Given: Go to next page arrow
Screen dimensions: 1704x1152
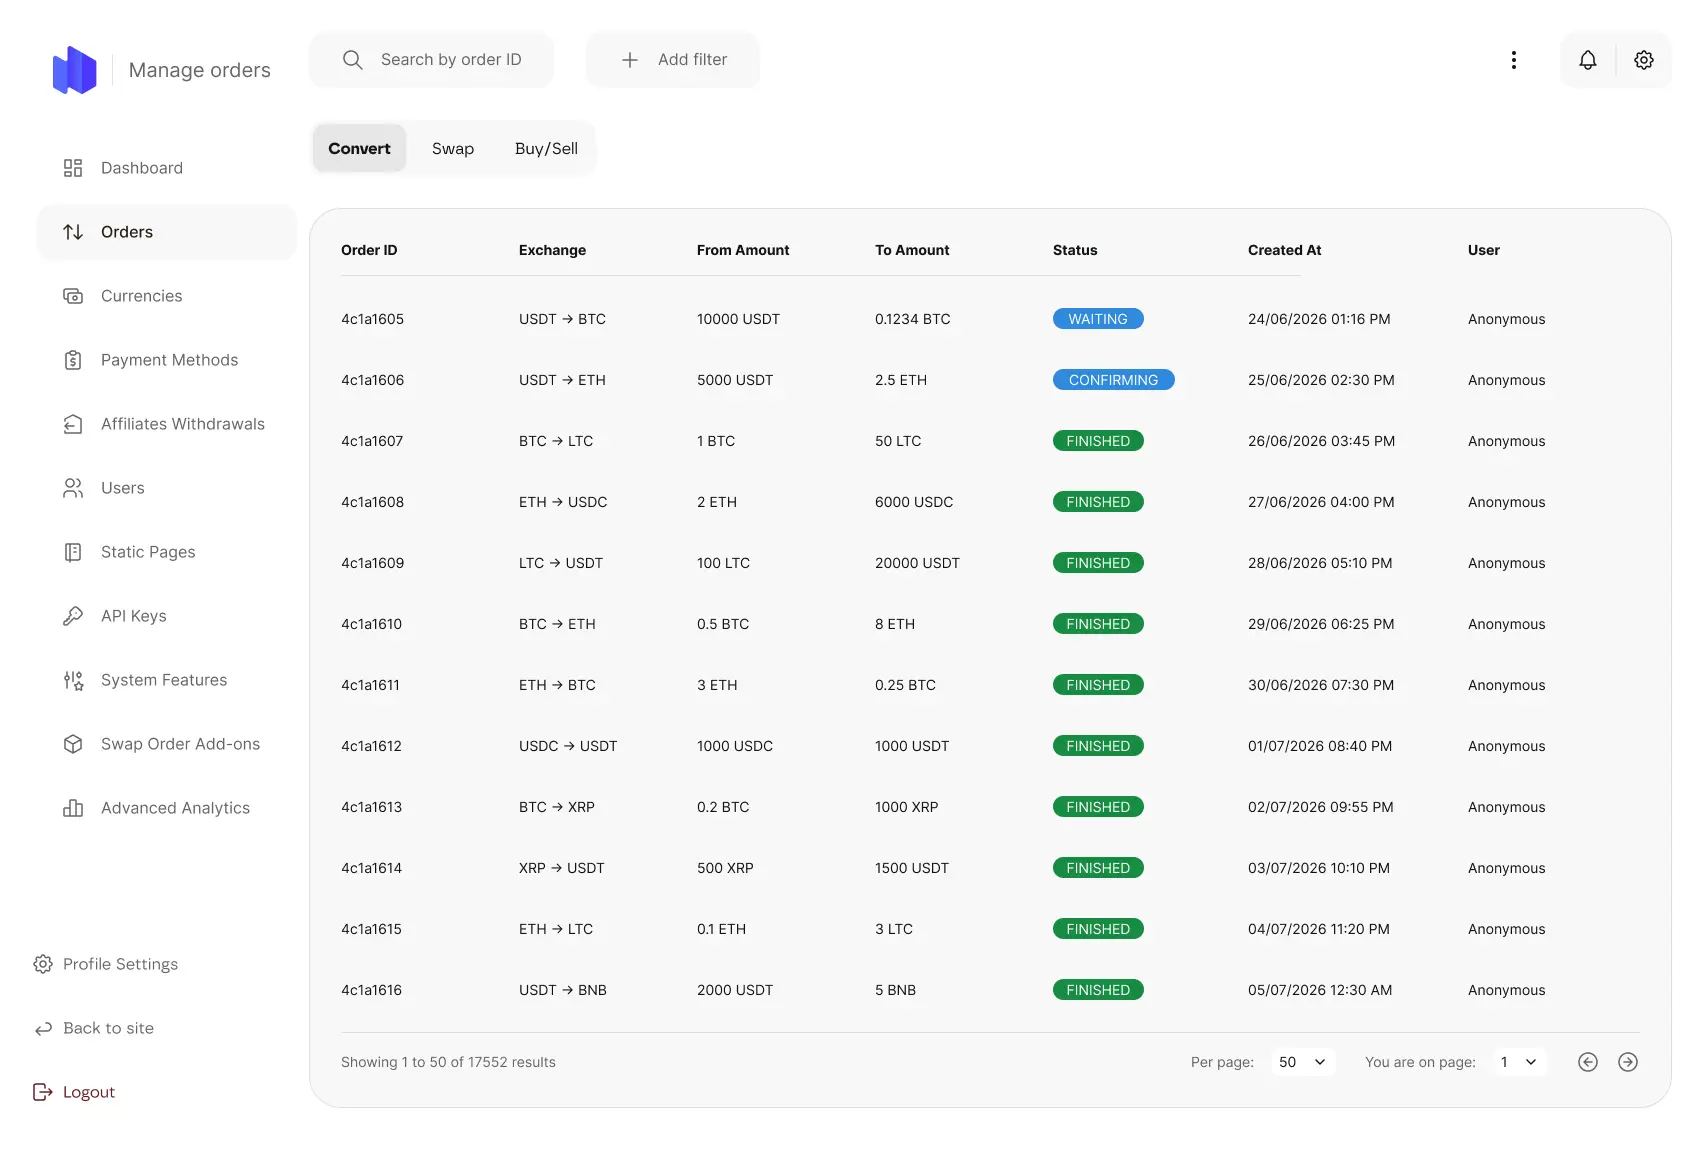Looking at the screenshot, I should tap(1628, 1062).
